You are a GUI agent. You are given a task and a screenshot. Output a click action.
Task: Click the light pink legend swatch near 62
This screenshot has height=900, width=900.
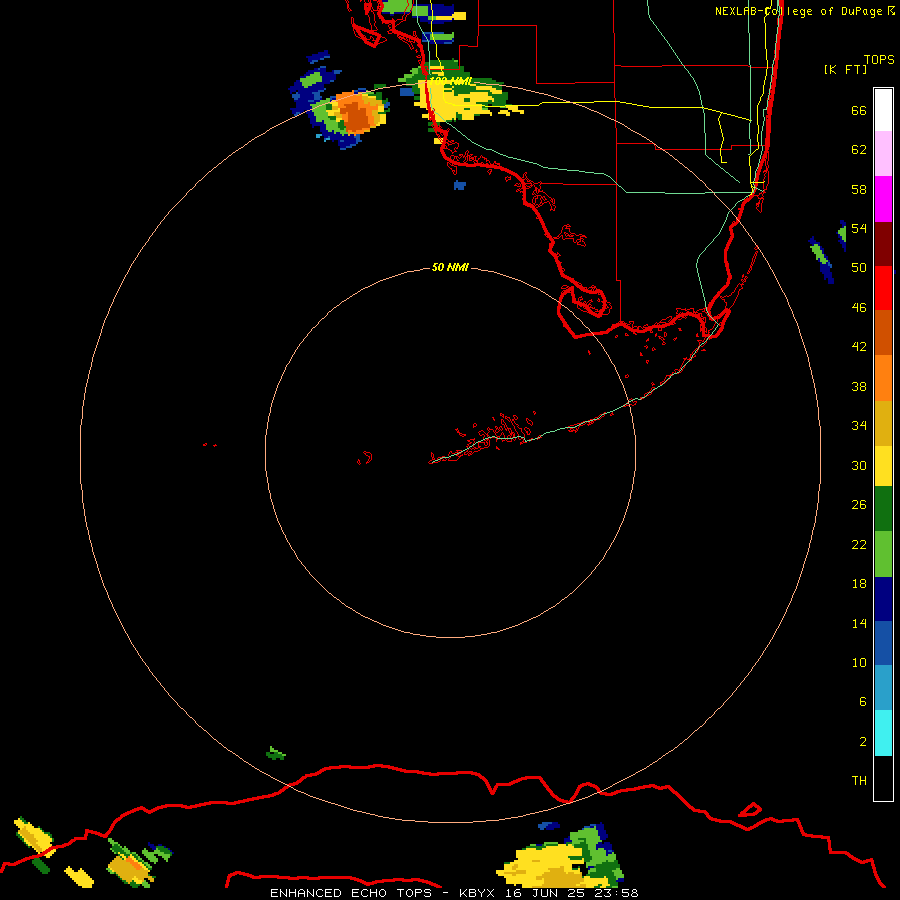tap(883, 154)
